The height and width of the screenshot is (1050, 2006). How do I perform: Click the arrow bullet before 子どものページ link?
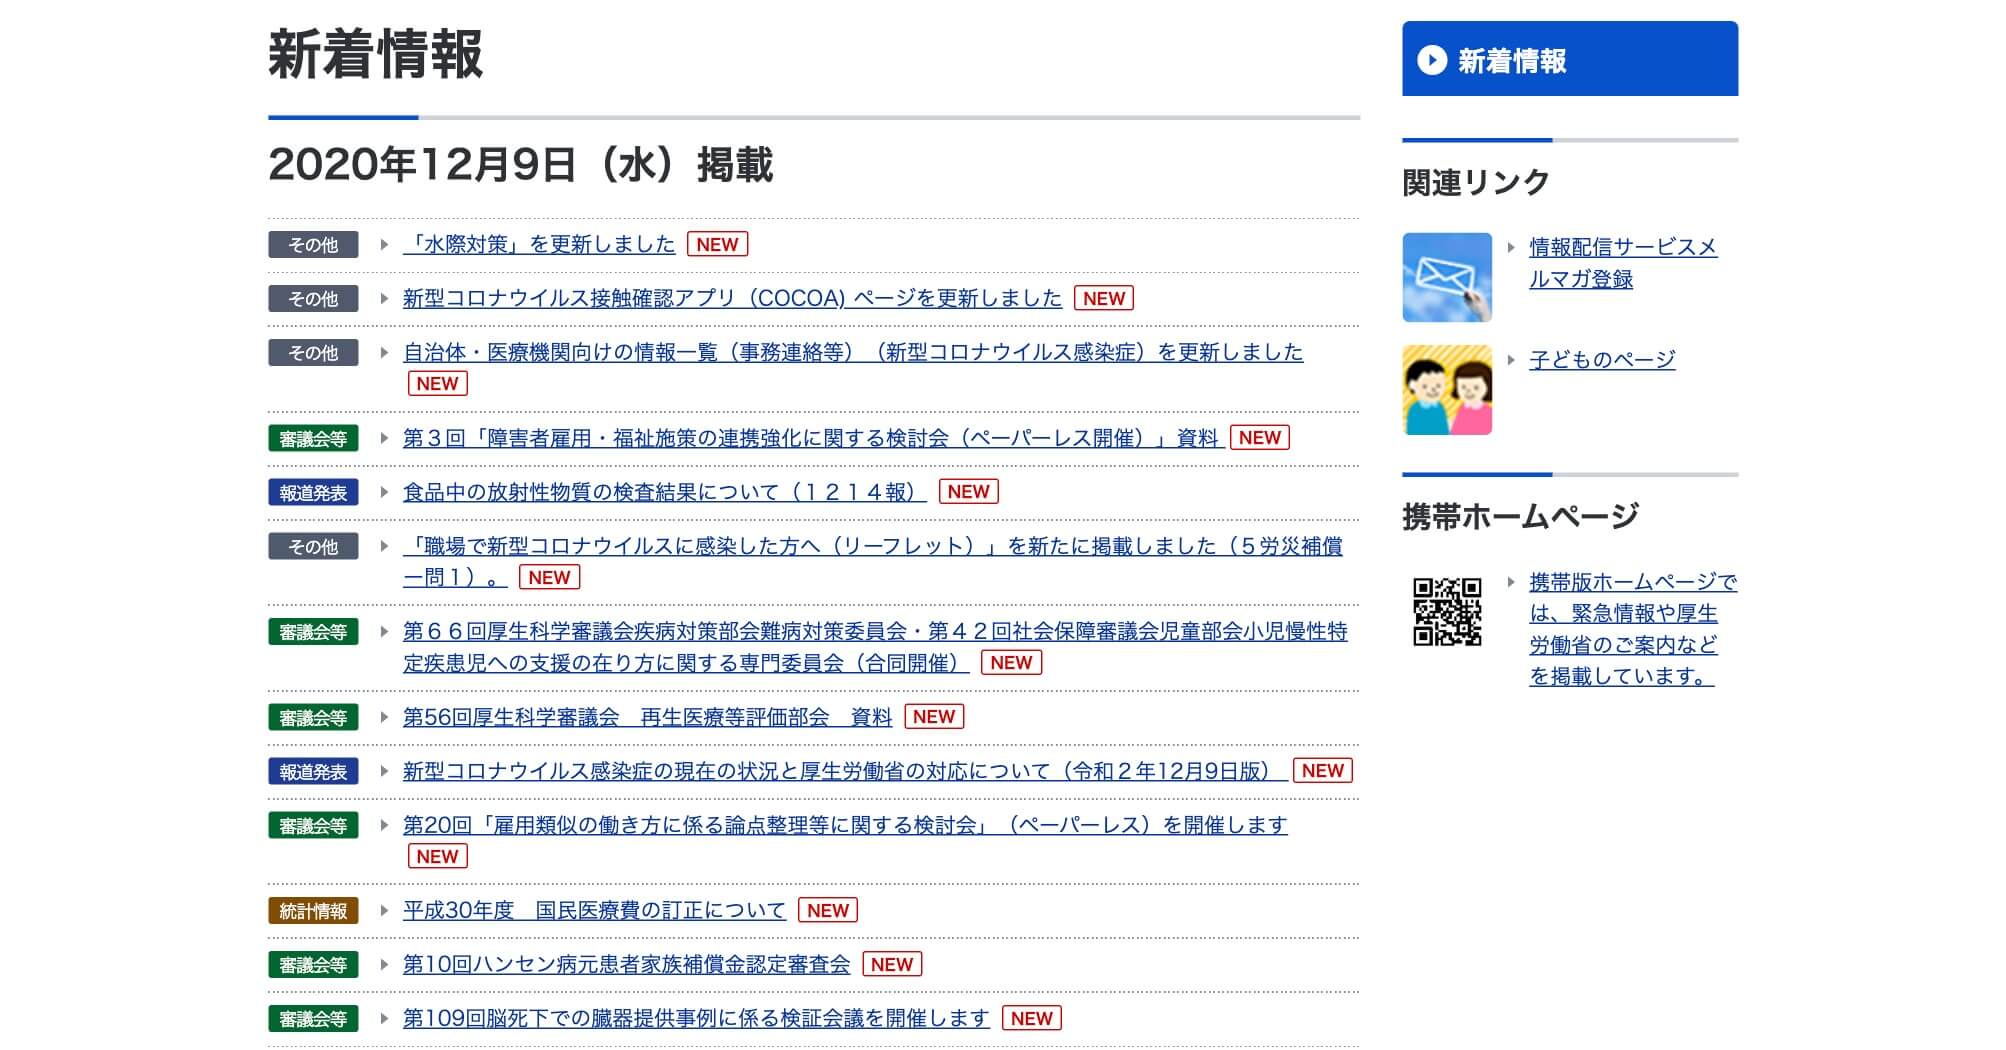click(1511, 359)
